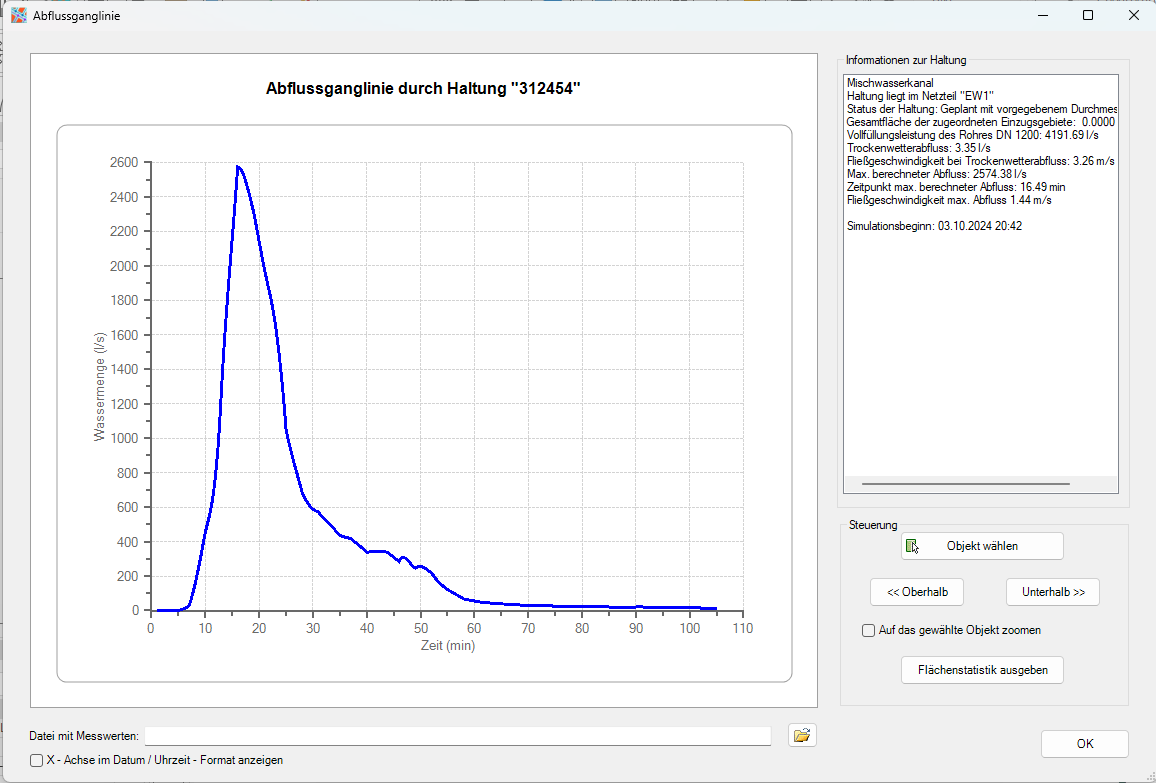Click the chart title for Haltung "312454"
Viewport: 1156px width, 783px height.
pos(423,89)
